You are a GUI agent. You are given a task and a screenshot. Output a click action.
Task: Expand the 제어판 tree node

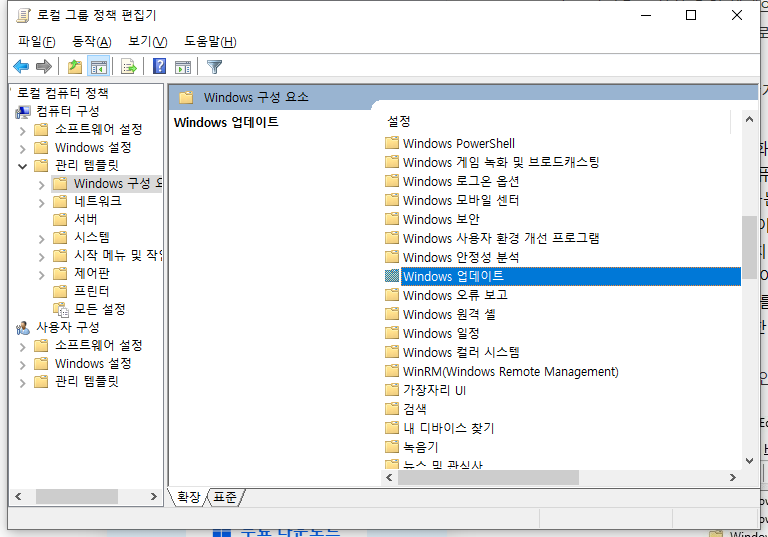42,275
